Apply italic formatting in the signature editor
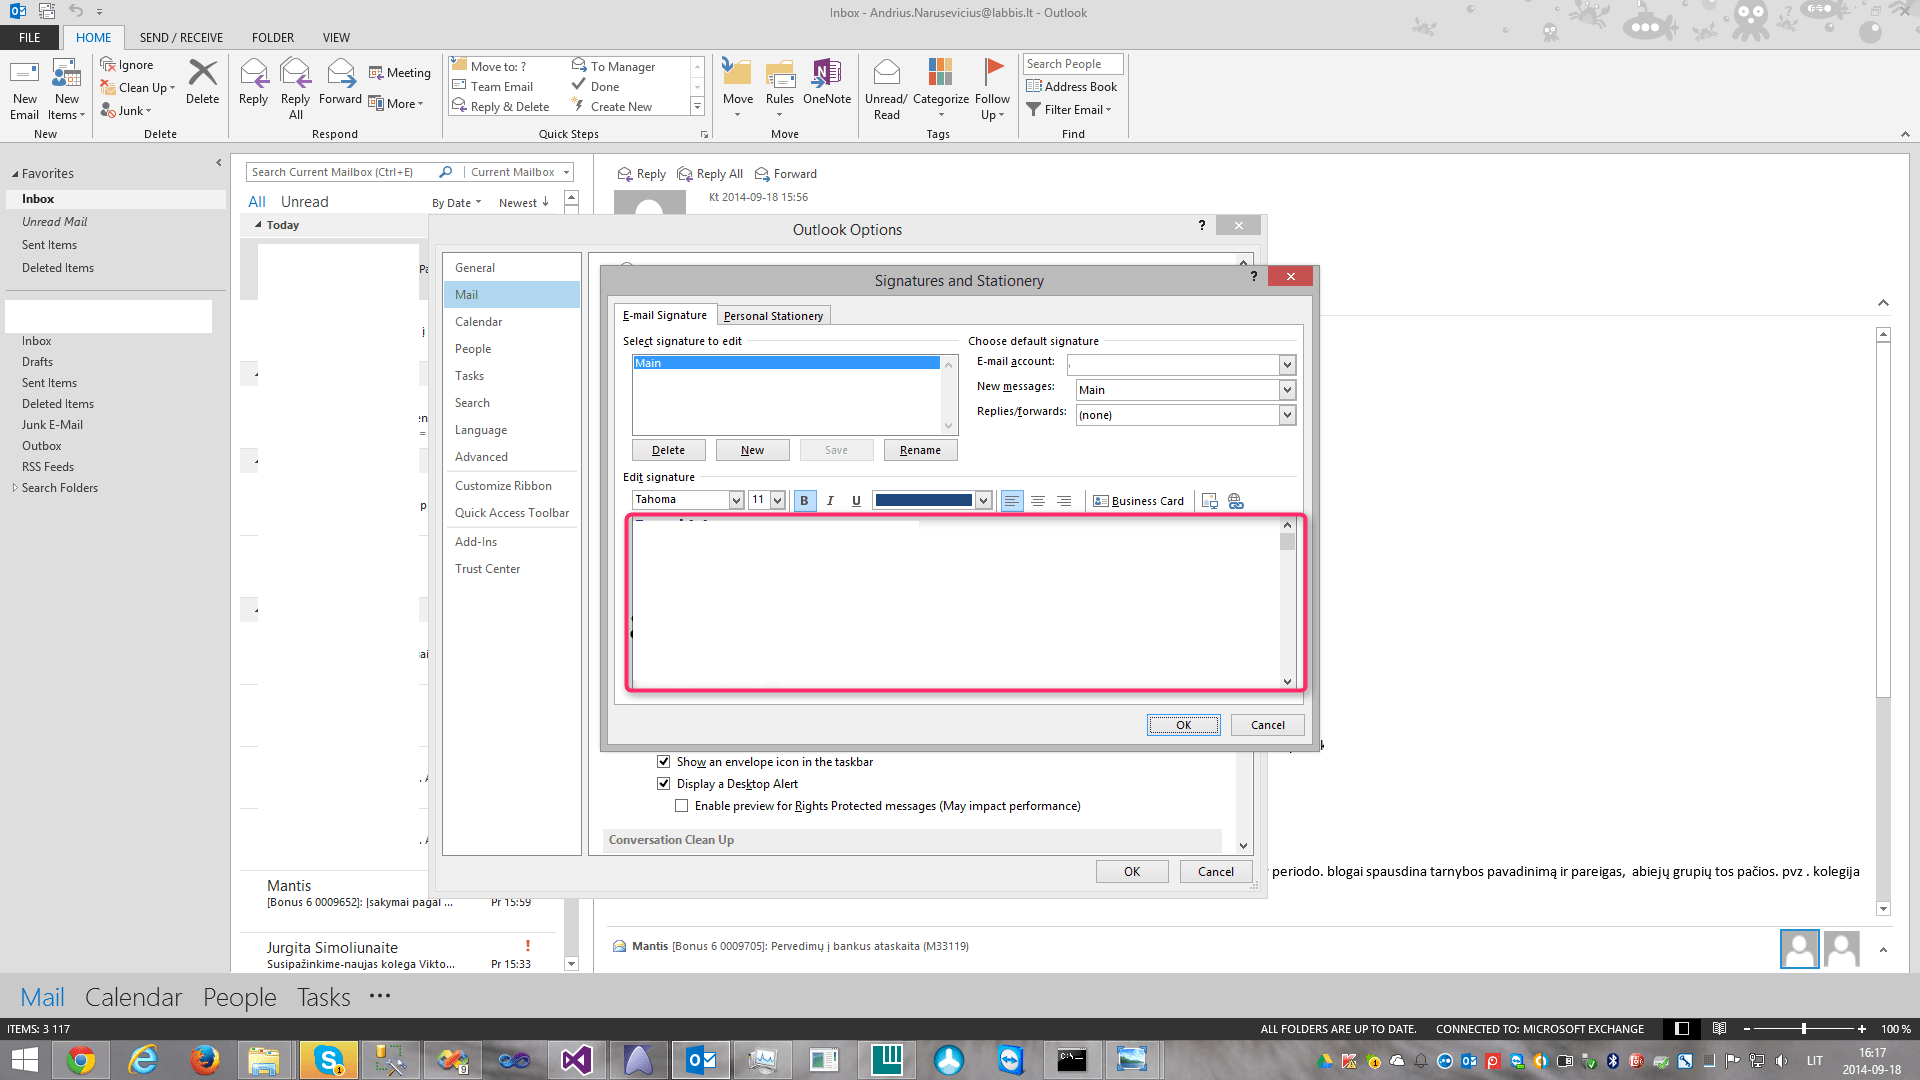Screen dimensions: 1920x1080 coord(830,500)
